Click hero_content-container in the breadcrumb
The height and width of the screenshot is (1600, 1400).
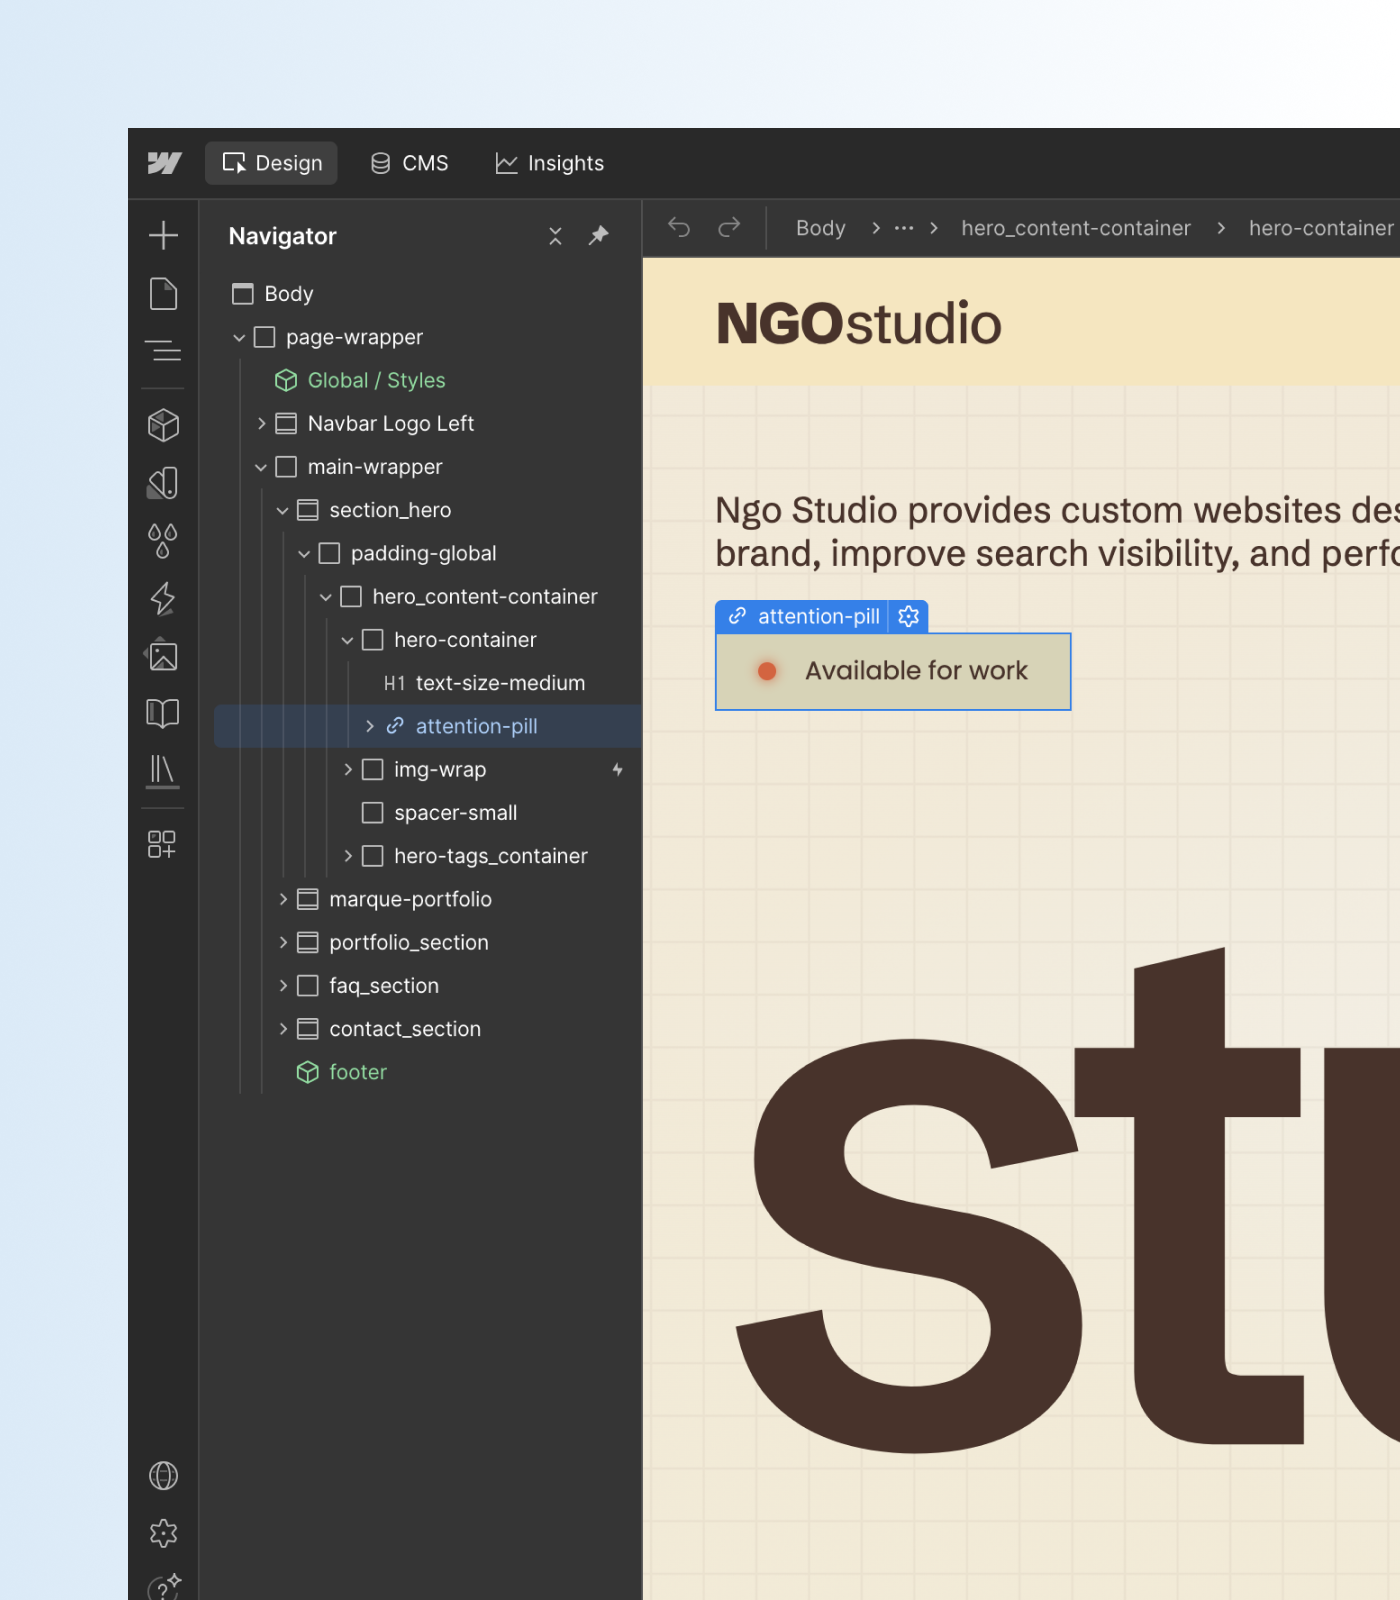coord(1076,228)
